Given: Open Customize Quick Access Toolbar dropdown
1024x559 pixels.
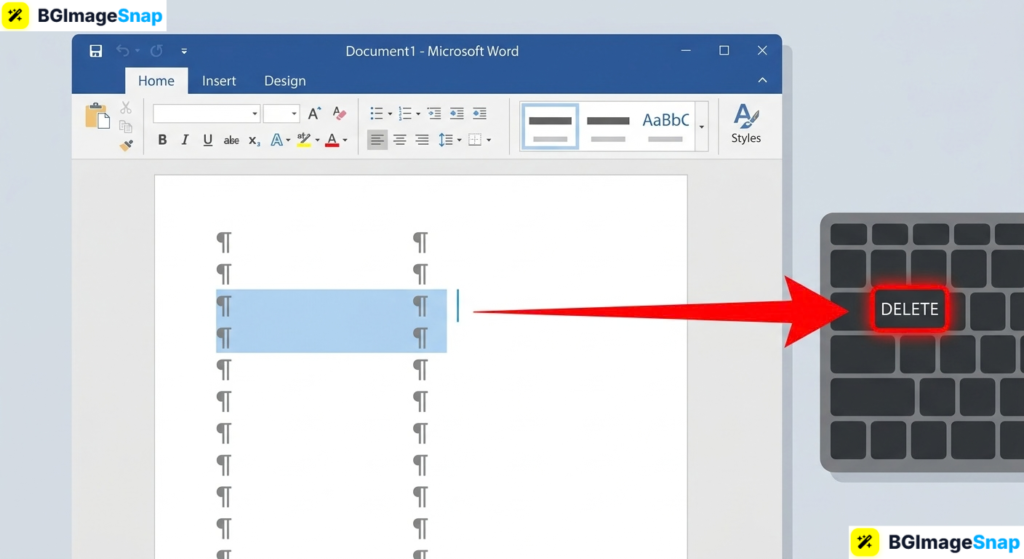Looking at the screenshot, I should click(x=184, y=51).
